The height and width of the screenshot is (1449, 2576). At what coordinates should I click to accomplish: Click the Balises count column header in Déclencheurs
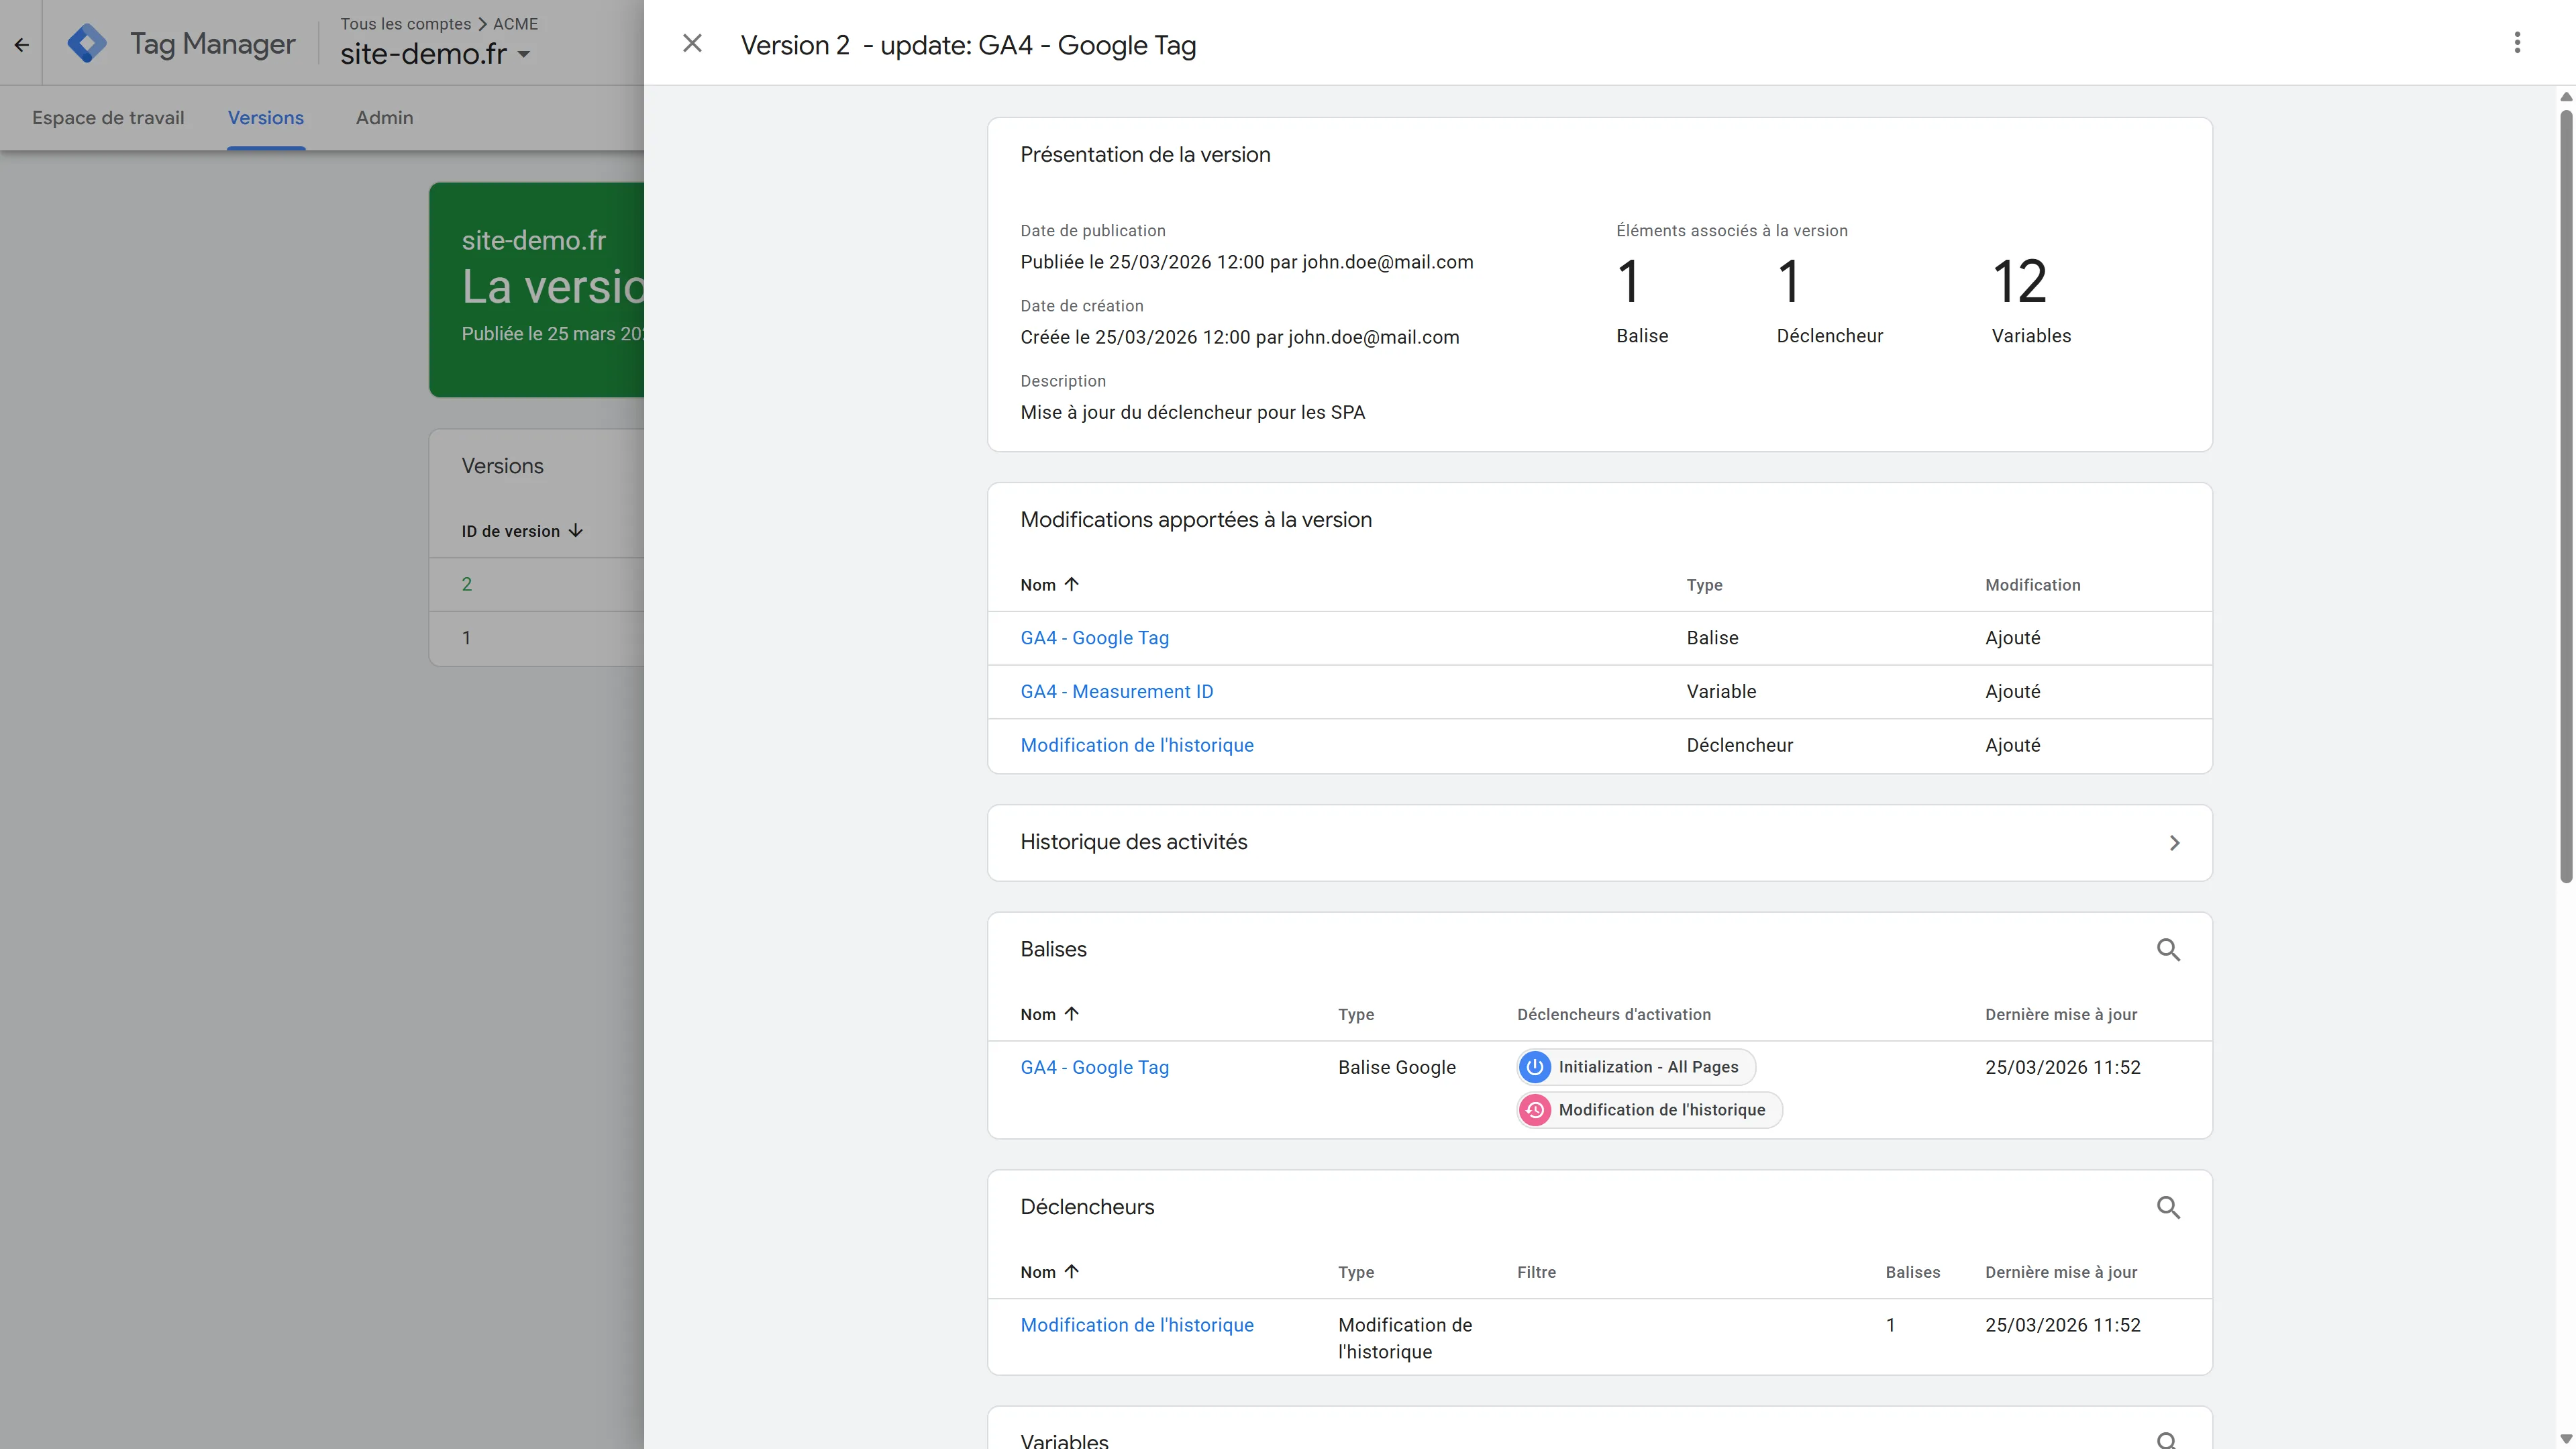tap(1912, 1272)
